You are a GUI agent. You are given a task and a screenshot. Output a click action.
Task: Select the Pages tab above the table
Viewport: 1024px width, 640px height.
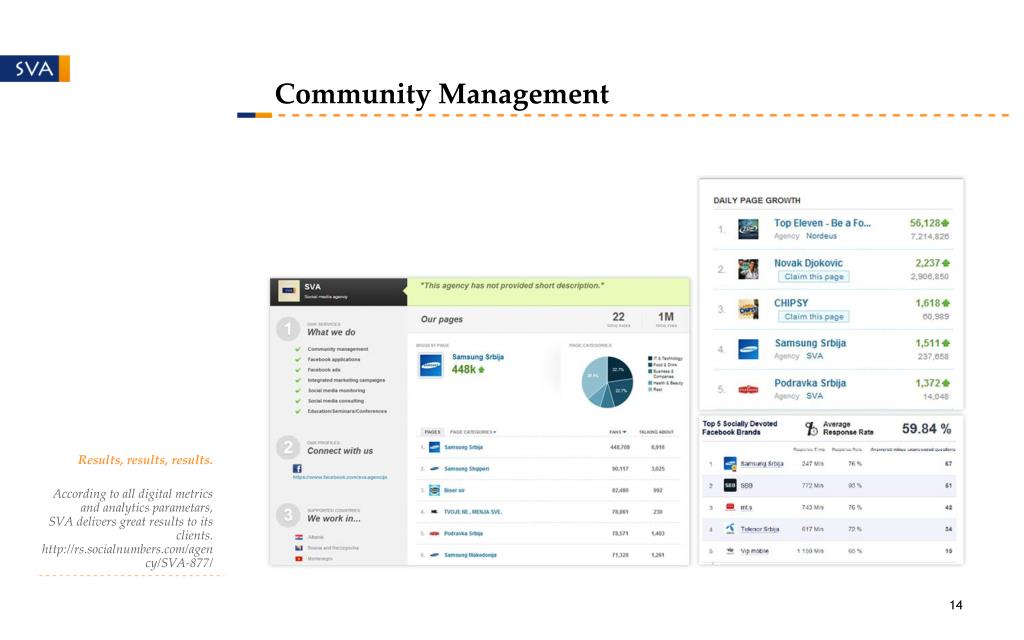[432, 432]
